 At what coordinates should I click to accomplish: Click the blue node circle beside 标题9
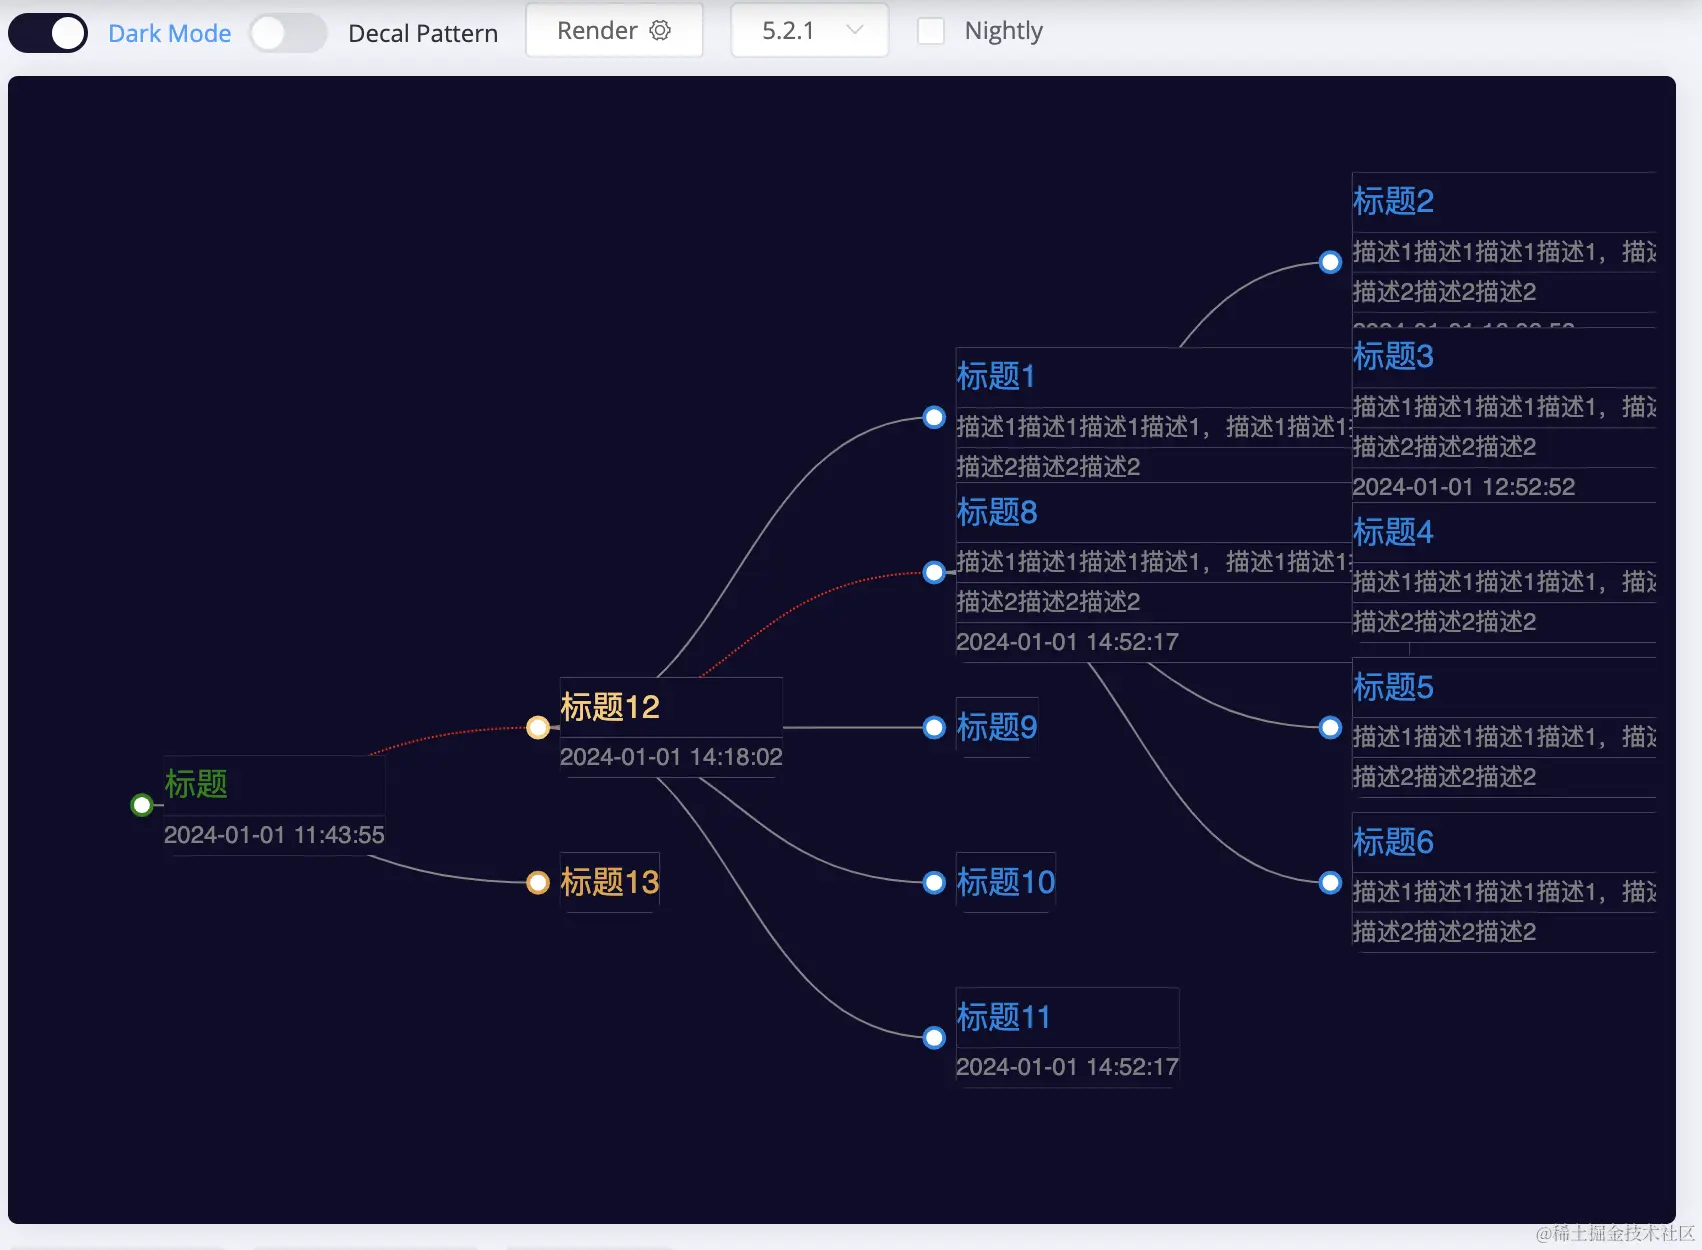933,727
